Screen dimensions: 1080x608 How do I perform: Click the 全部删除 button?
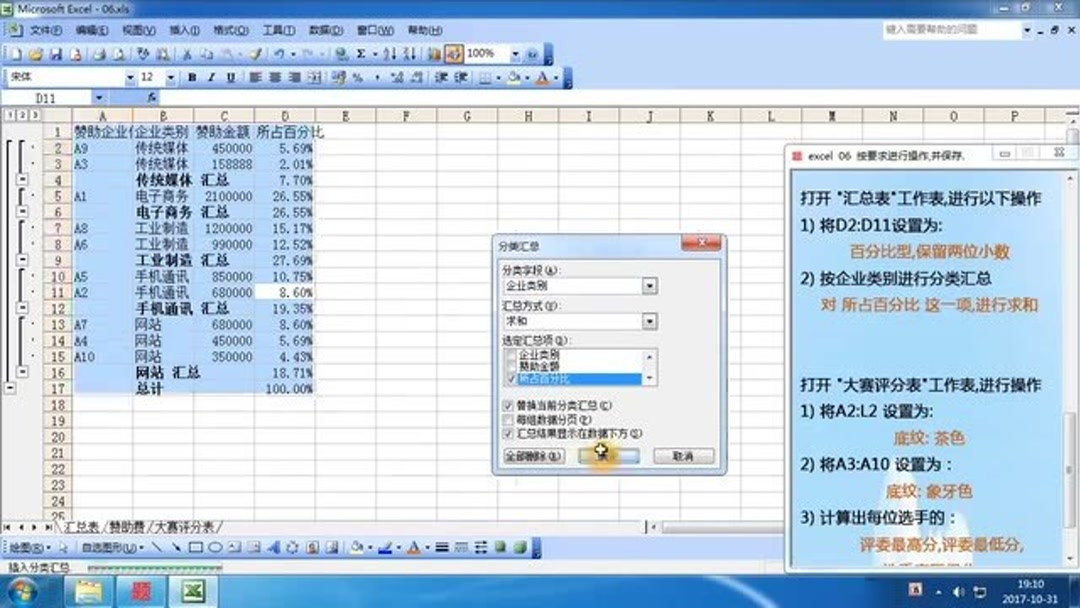(535, 455)
